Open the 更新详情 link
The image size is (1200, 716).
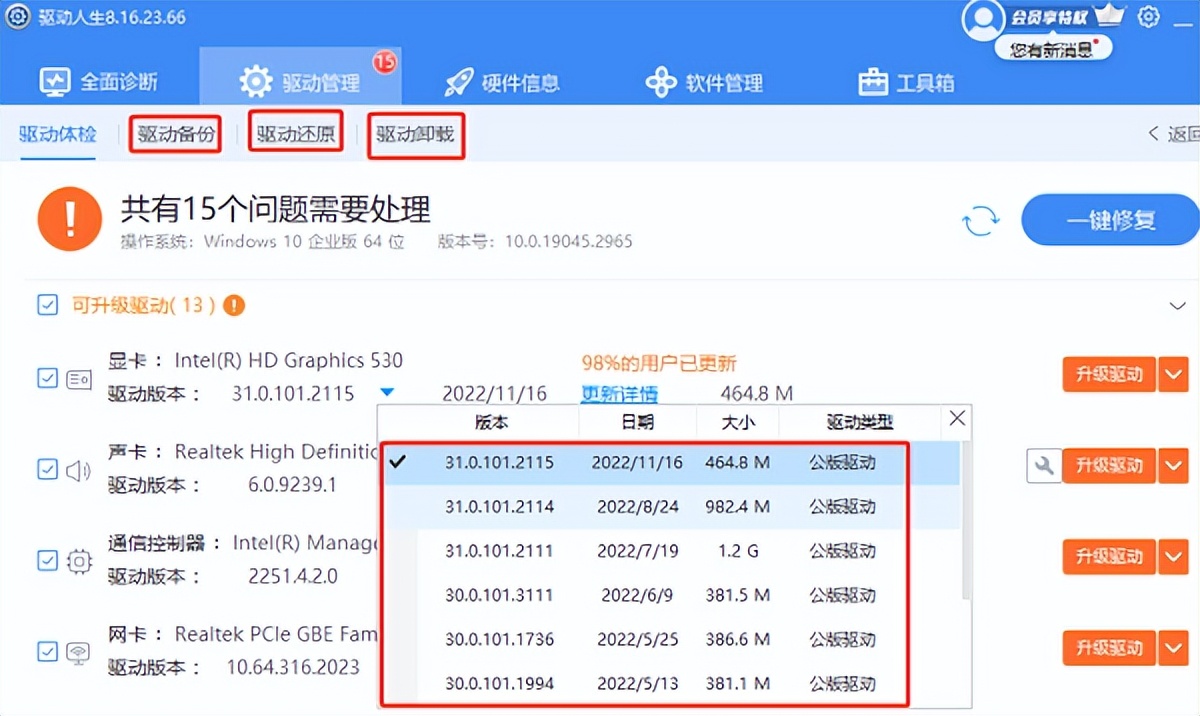619,394
